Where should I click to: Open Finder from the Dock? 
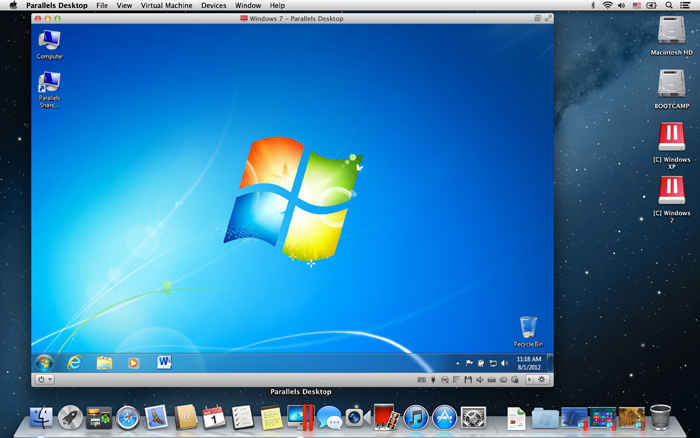41,418
